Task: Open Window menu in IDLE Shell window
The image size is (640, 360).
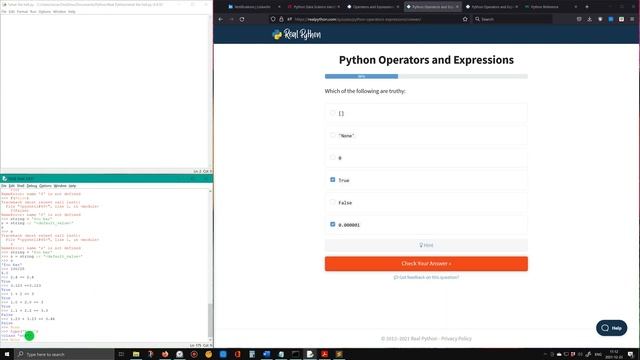Action: pos(60,186)
